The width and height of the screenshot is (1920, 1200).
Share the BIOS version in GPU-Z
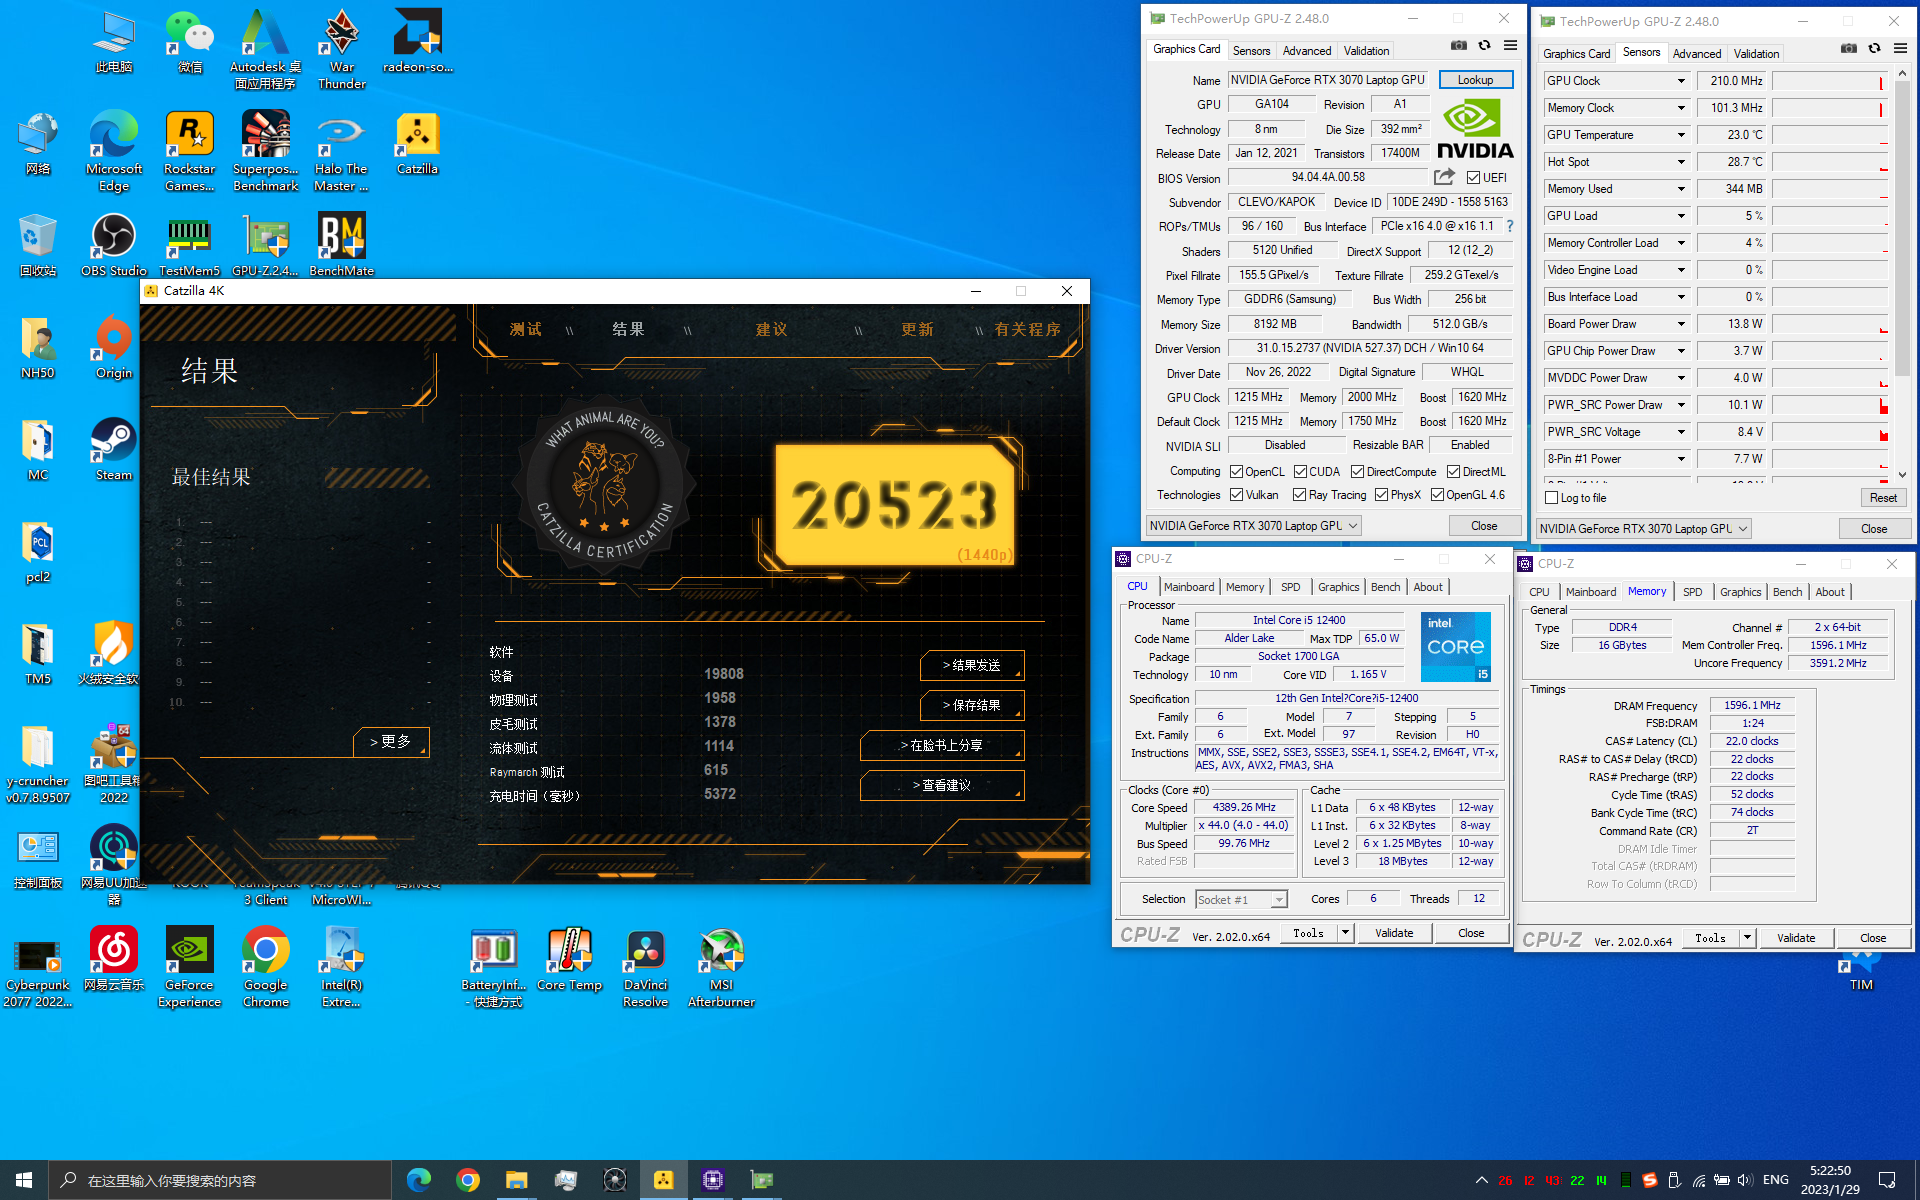click(x=1444, y=177)
